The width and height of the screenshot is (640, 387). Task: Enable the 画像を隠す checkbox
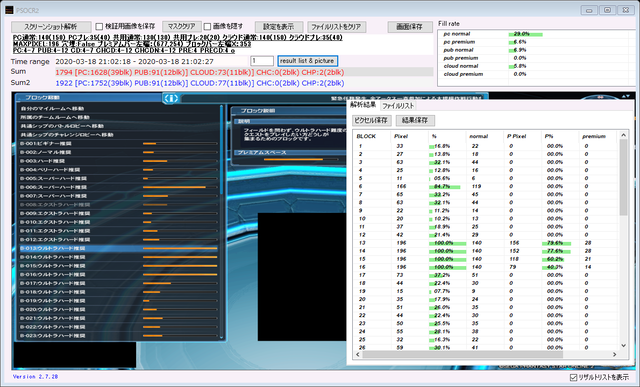(x=207, y=27)
